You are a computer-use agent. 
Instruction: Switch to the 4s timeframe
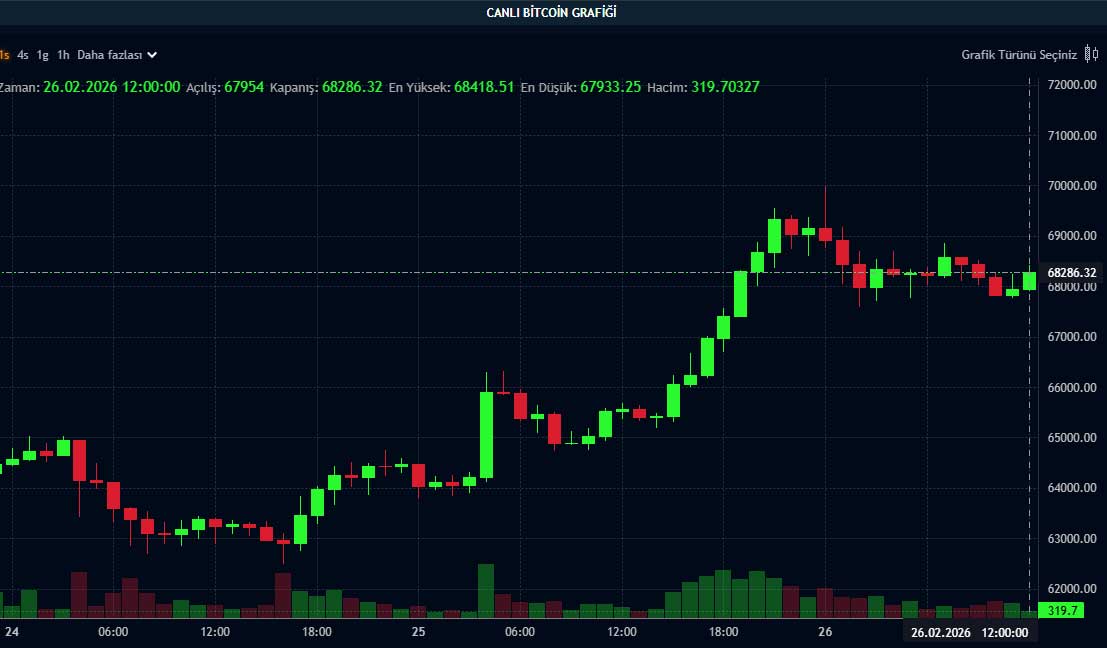(23, 55)
